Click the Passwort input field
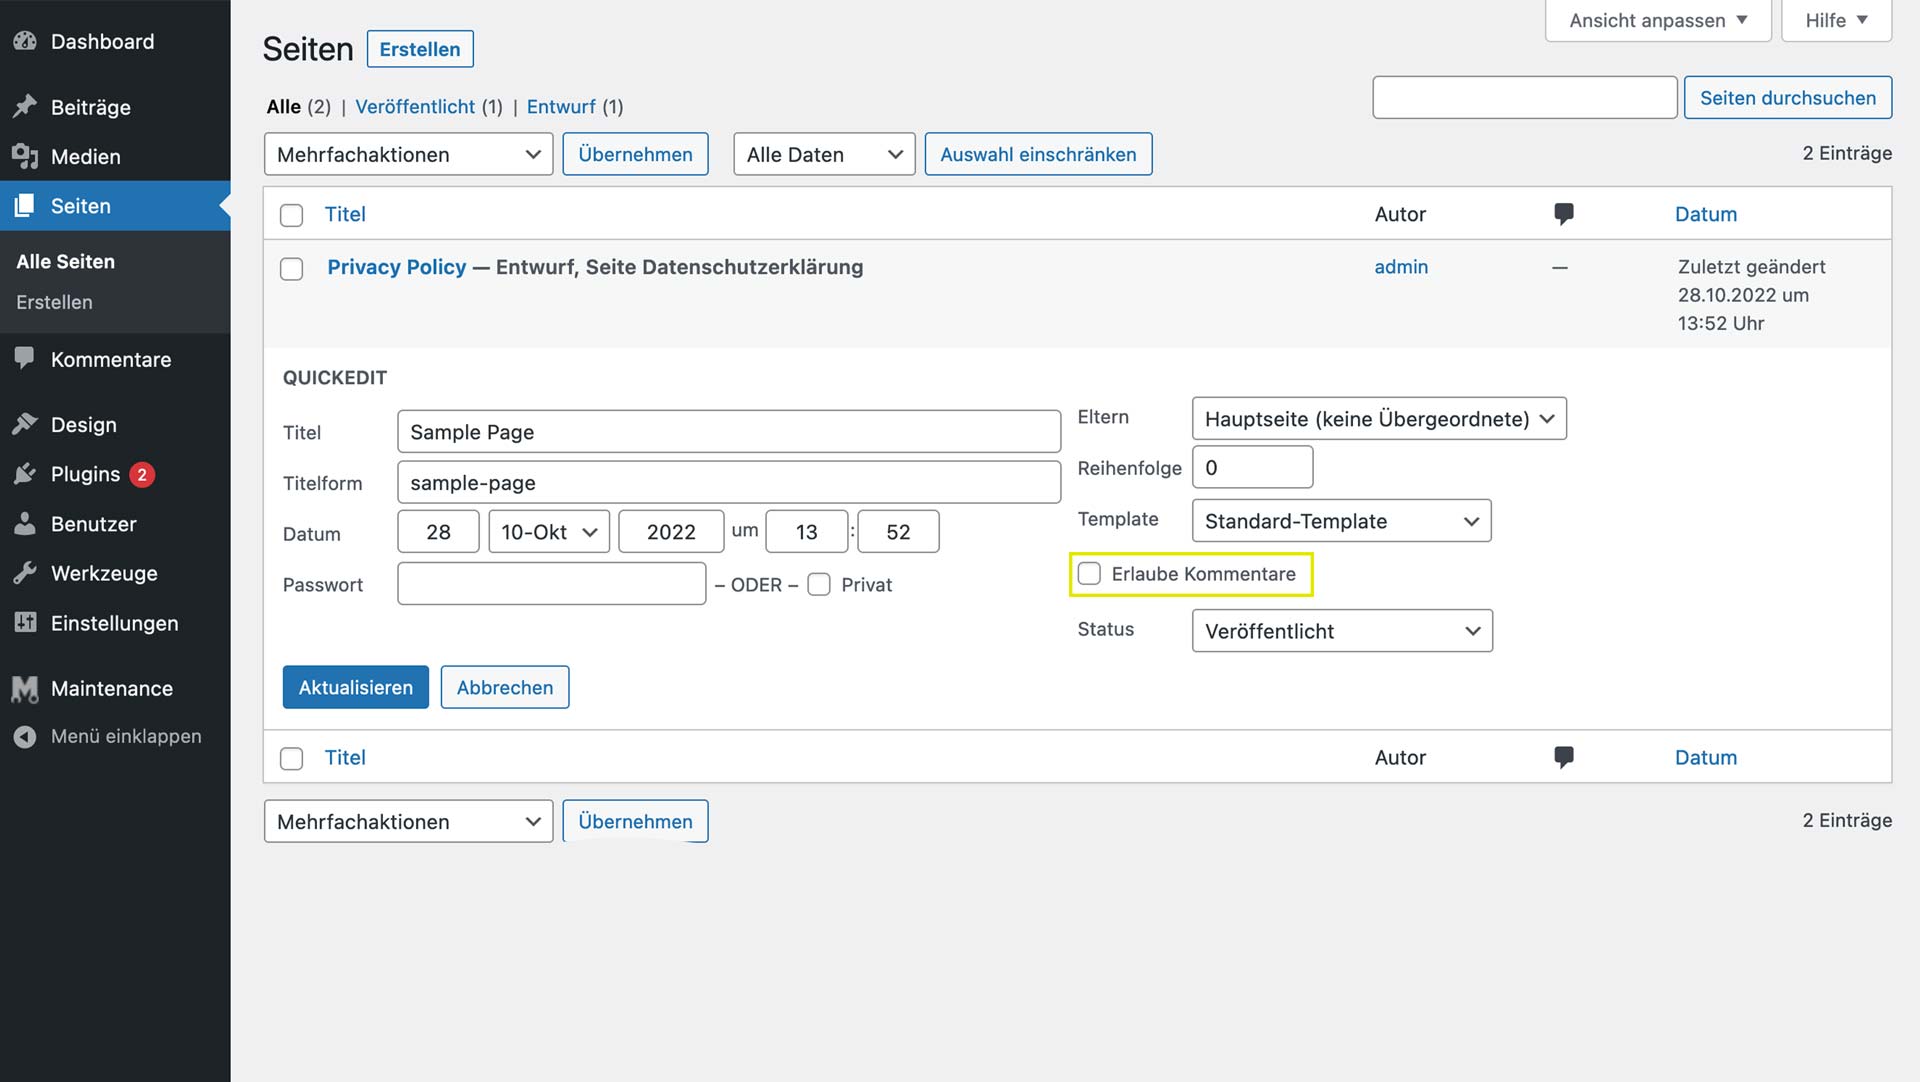The image size is (1920, 1082). (551, 583)
